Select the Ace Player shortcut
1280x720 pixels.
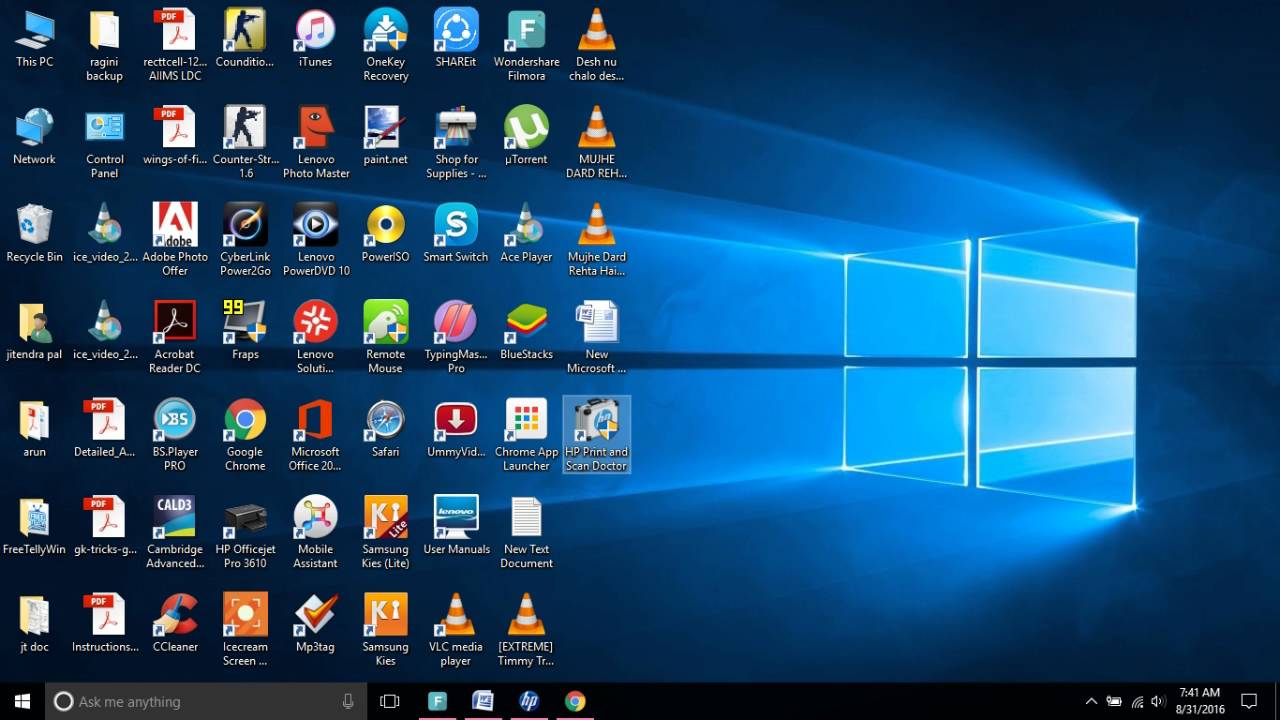pyautogui.click(x=526, y=234)
